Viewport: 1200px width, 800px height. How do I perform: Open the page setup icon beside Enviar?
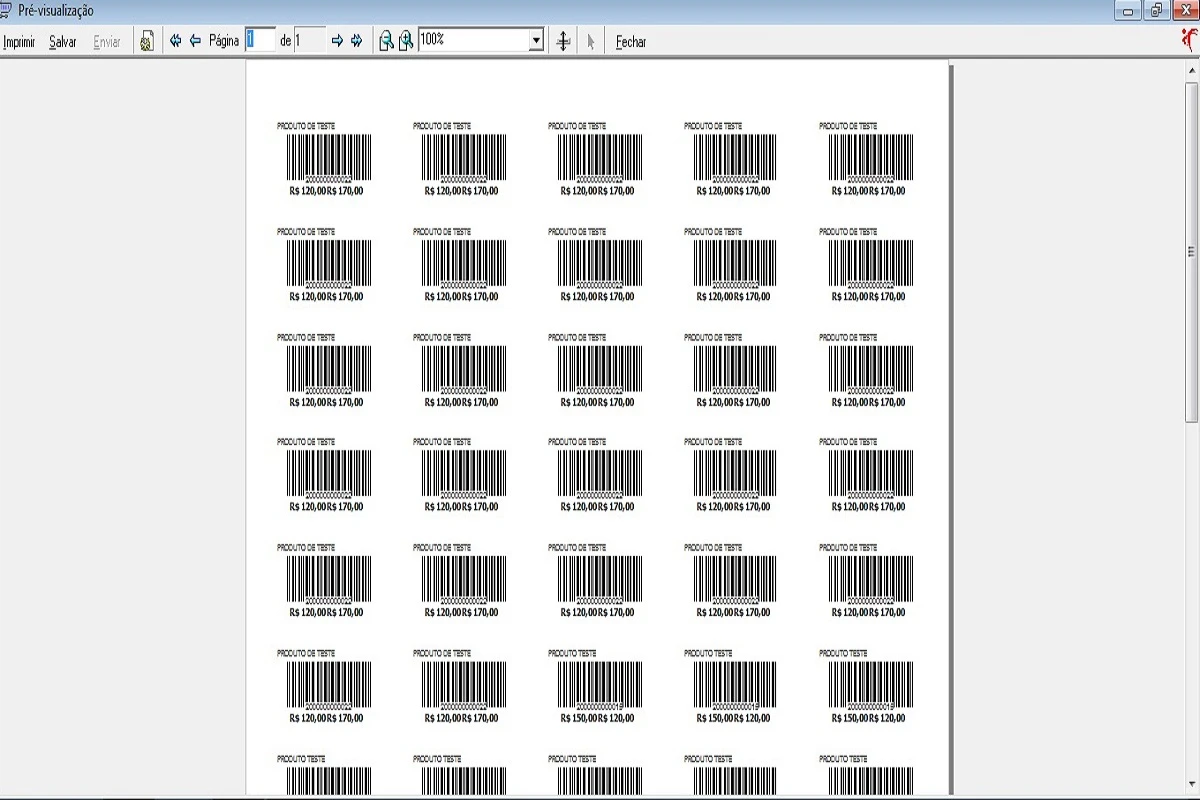point(146,41)
